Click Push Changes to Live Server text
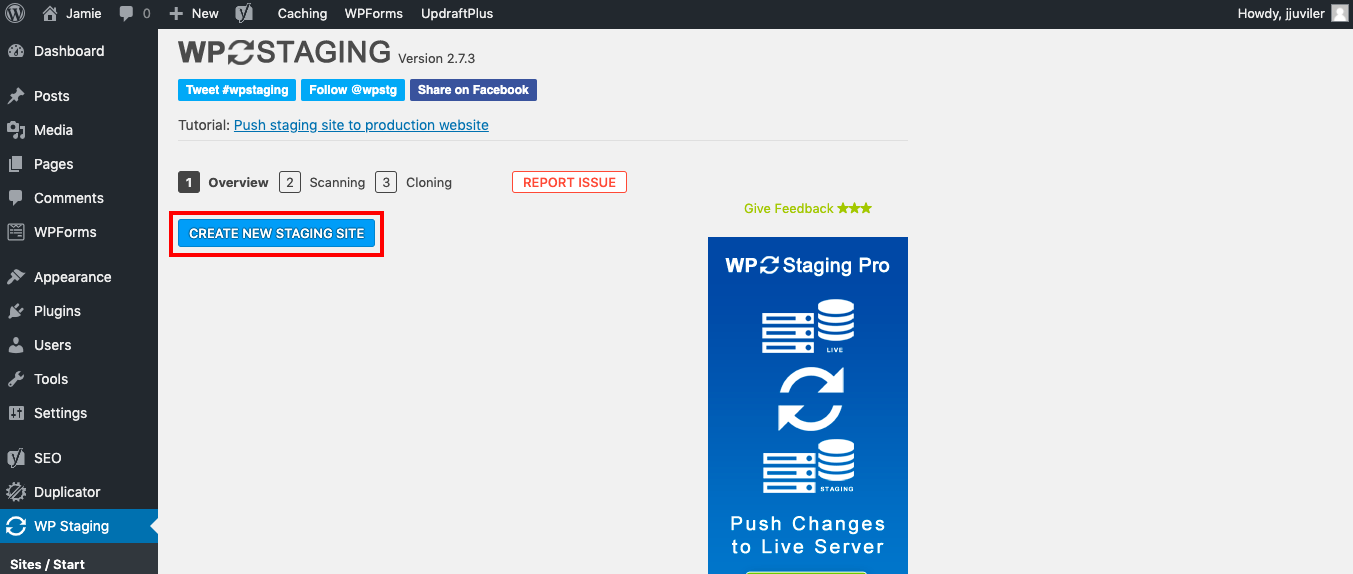Viewport: 1353px width, 574px height. [808, 535]
